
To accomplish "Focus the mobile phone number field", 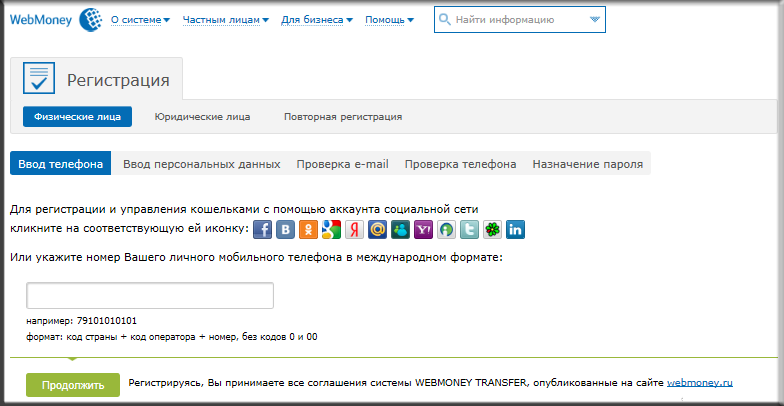I will 150,296.
